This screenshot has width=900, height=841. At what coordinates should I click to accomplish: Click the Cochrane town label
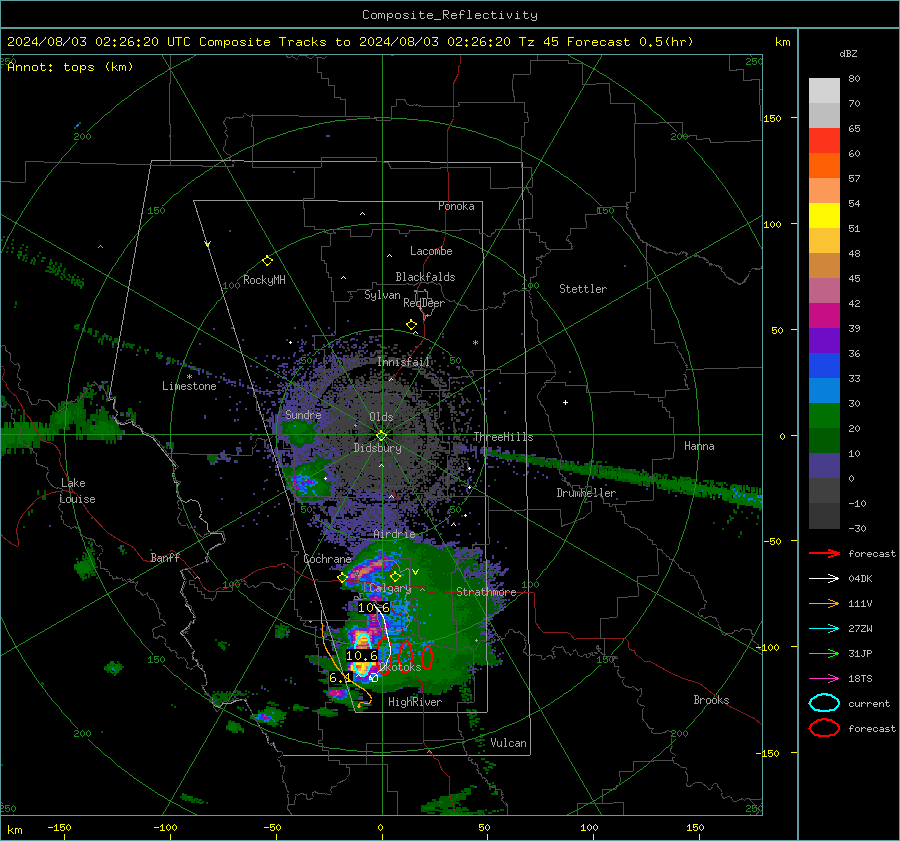(327, 559)
